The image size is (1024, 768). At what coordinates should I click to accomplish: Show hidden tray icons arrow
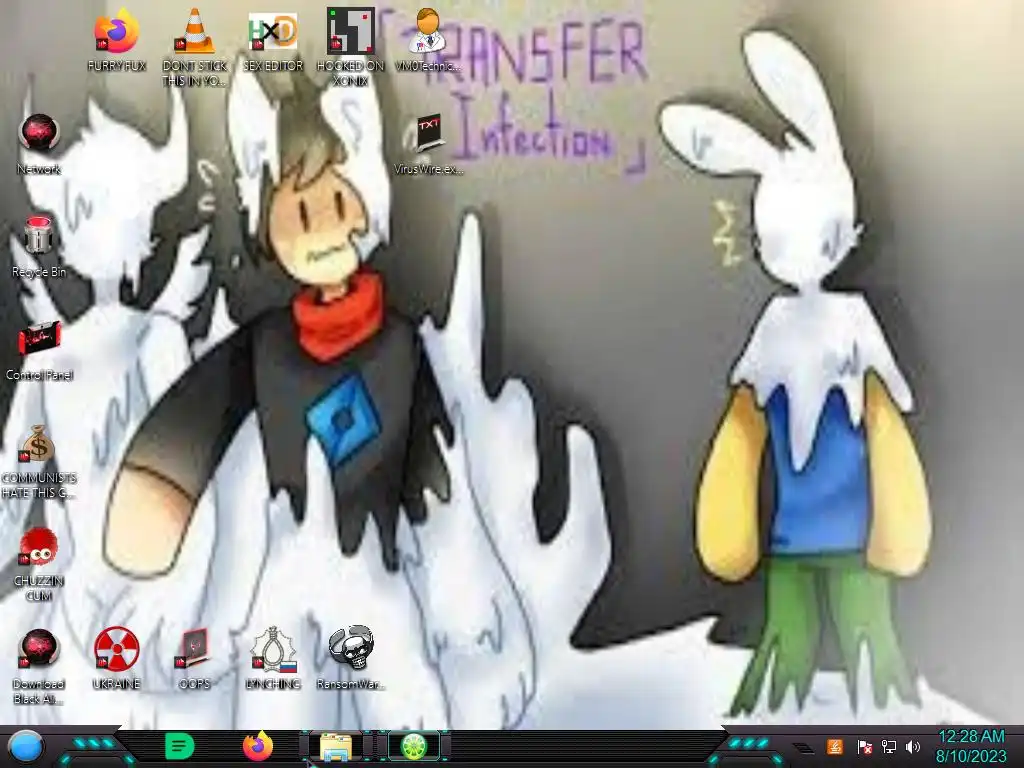tap(805, 748)
